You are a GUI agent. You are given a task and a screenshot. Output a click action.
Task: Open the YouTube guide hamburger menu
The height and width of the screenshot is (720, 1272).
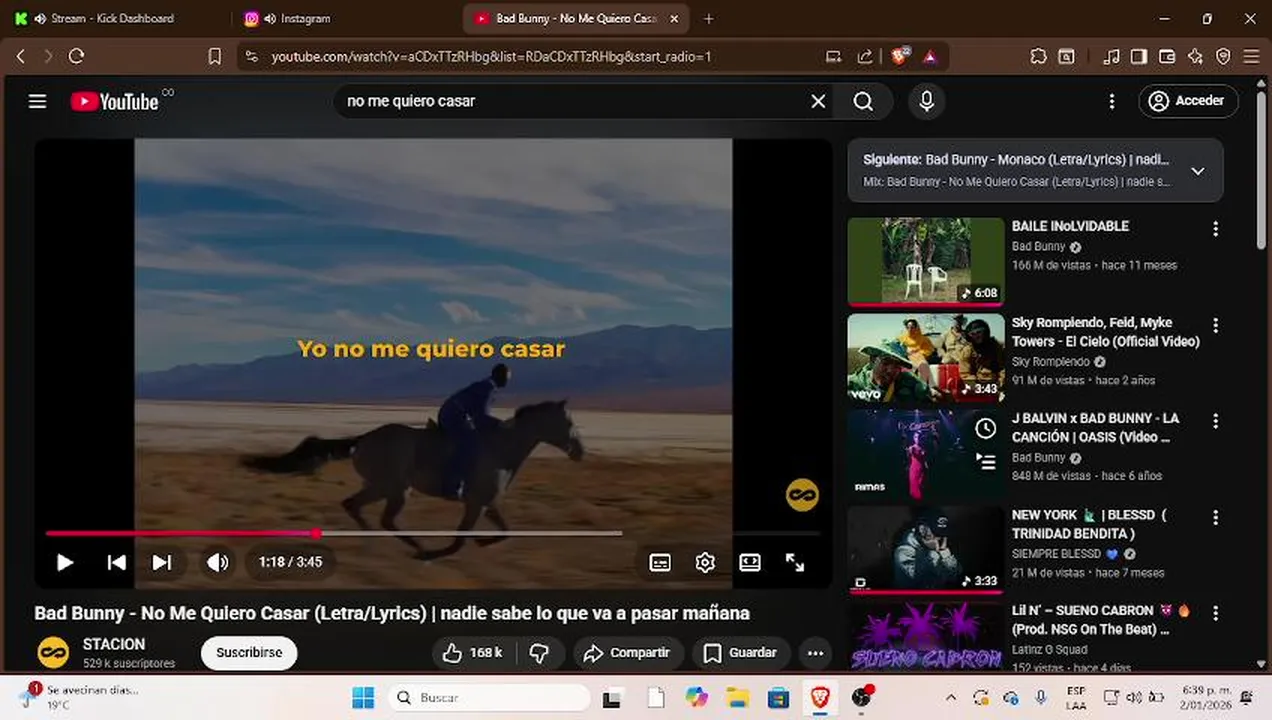(38, 101)
